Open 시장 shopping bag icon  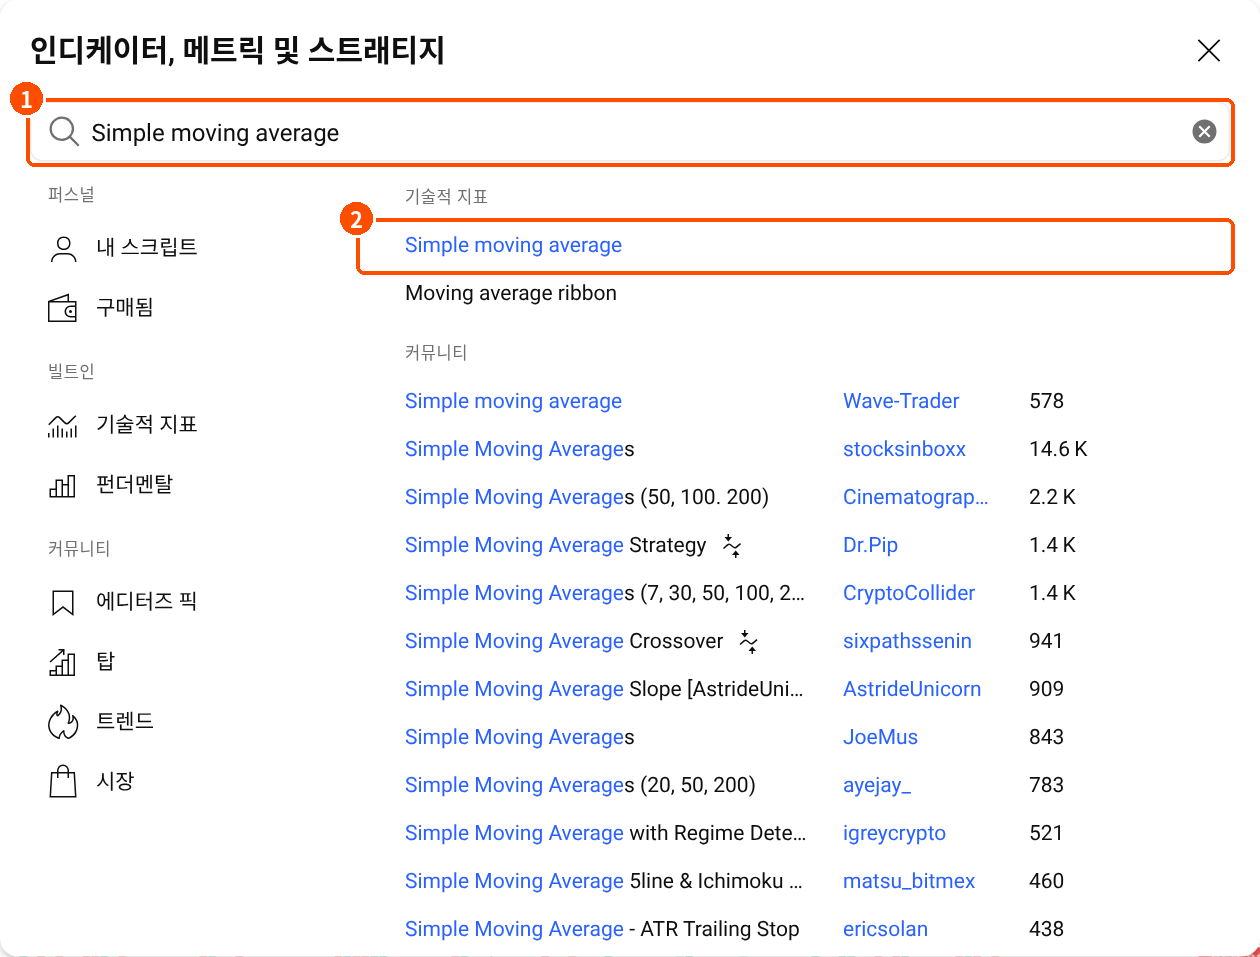tap(63, 781)
